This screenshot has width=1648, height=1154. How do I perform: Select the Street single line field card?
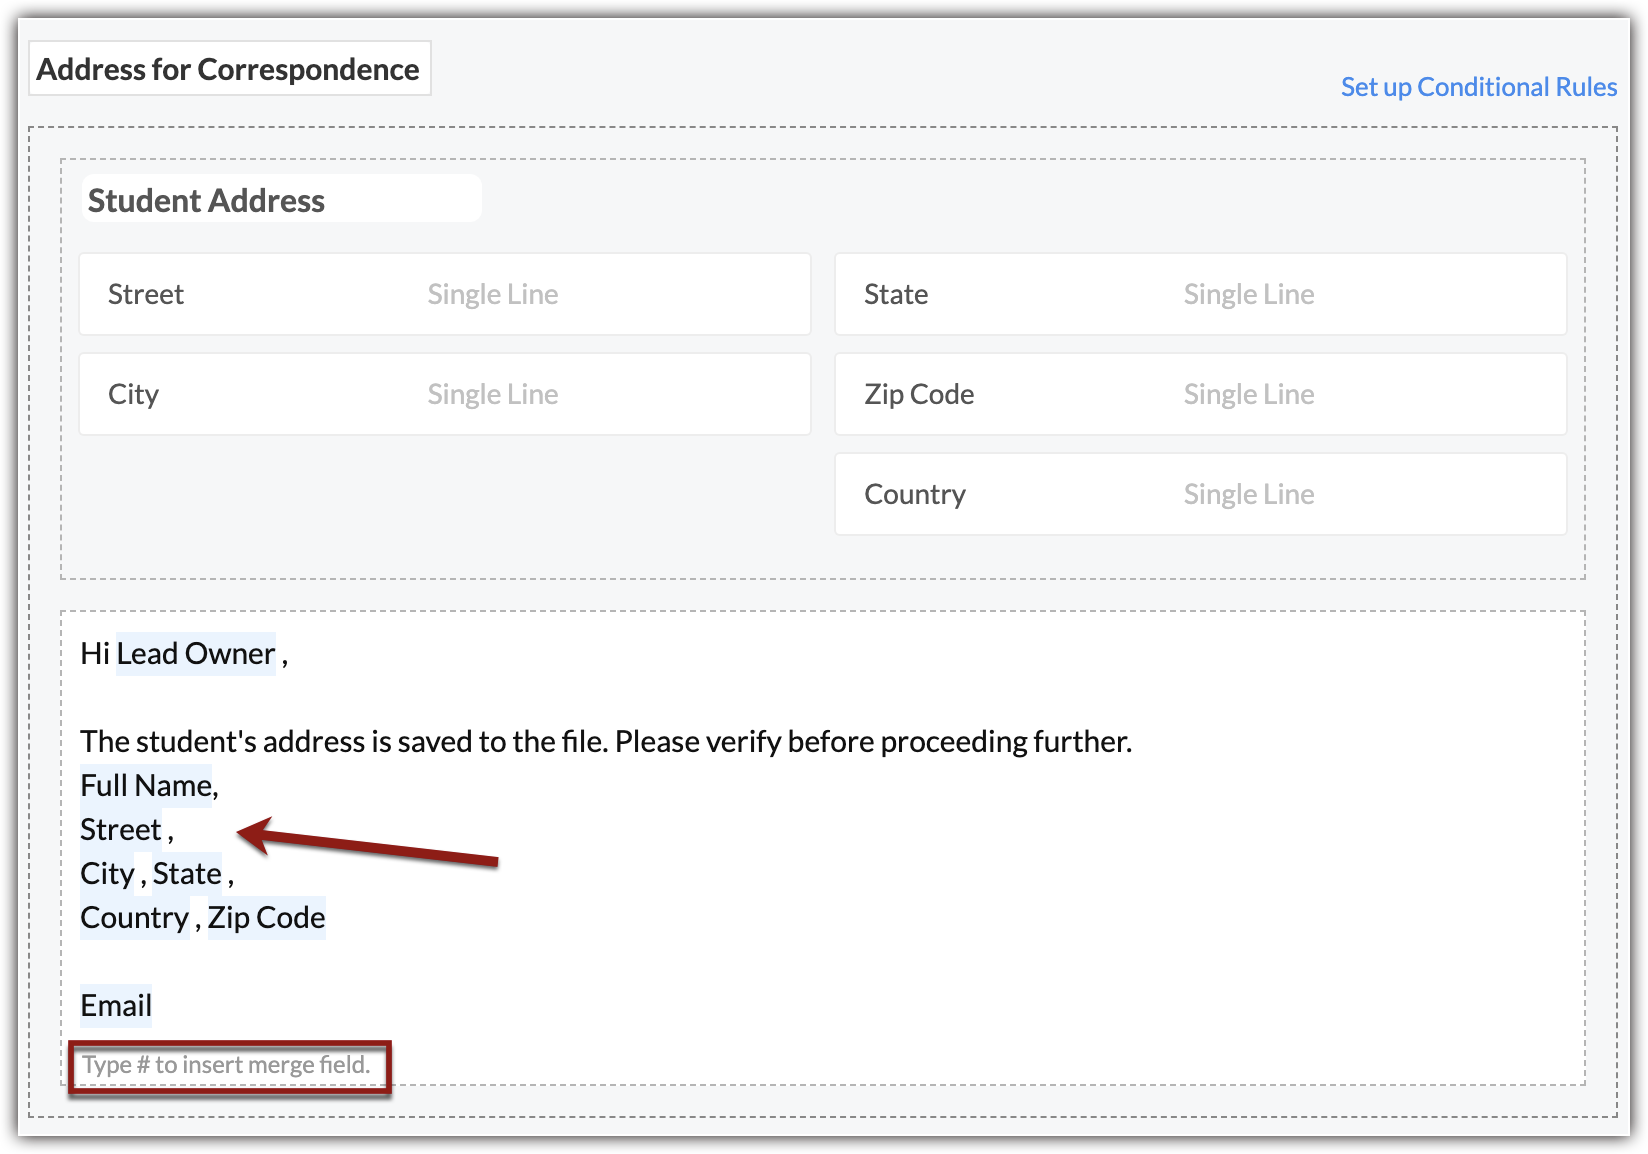[444, 294]
